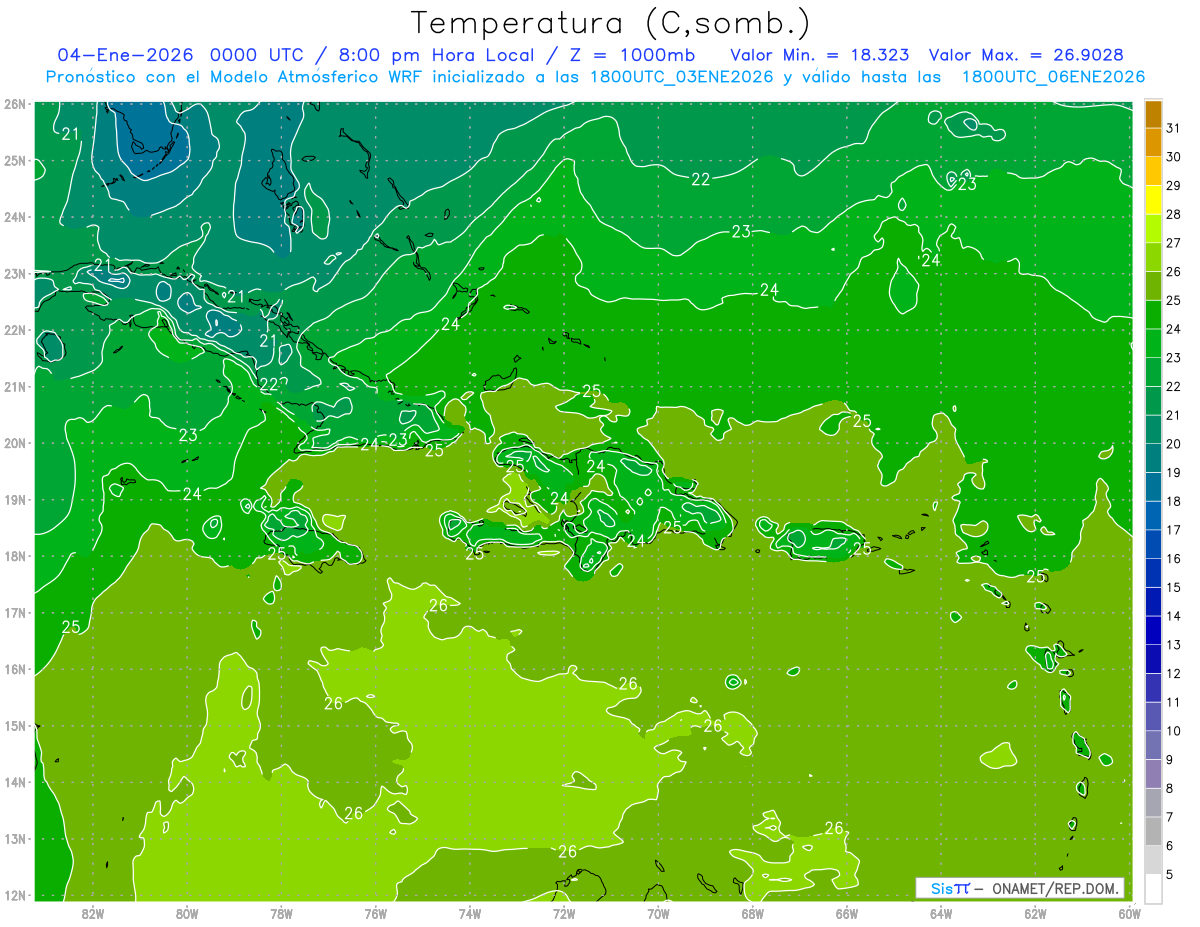
Task: Click the color scale label '10'
Action: (1174, 731)
